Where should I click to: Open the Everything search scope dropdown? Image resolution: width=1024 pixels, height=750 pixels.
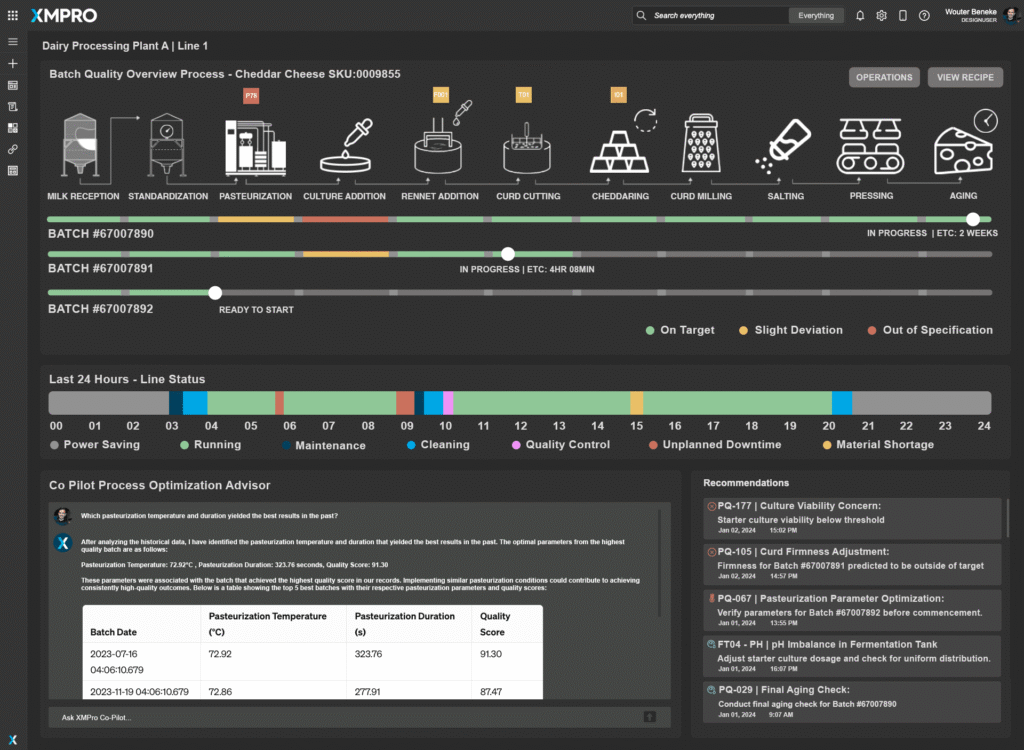click(816, 16)
